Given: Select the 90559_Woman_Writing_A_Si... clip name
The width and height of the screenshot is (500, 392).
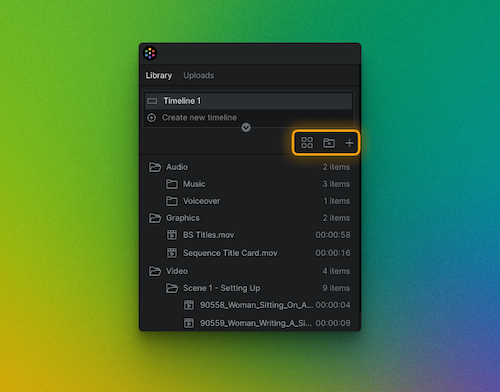Looking at the screenshot, I should coord(256,323).
